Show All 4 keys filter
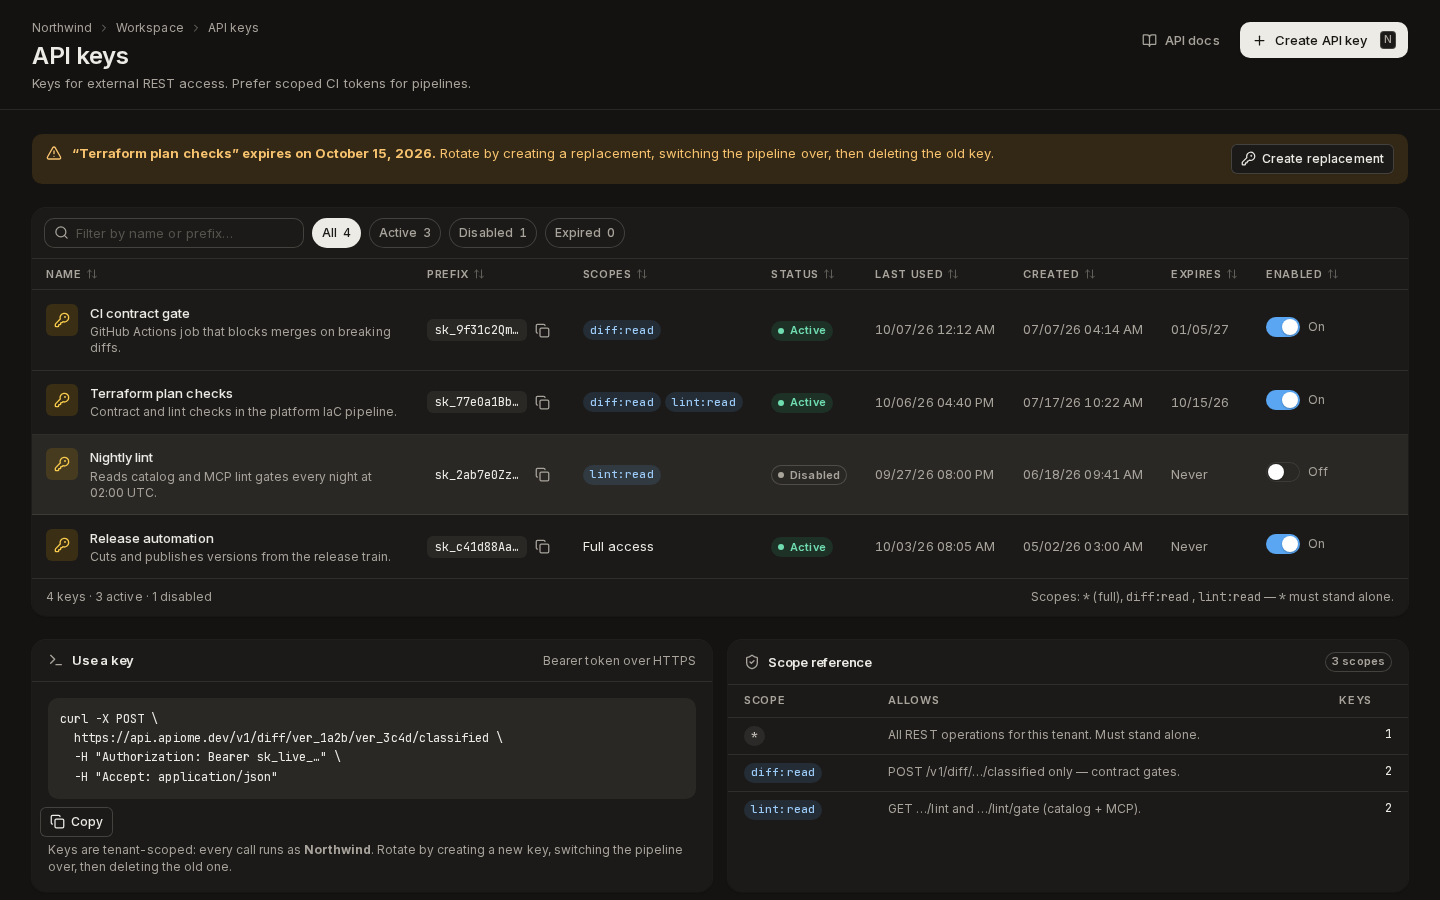 tap(336, 233)
